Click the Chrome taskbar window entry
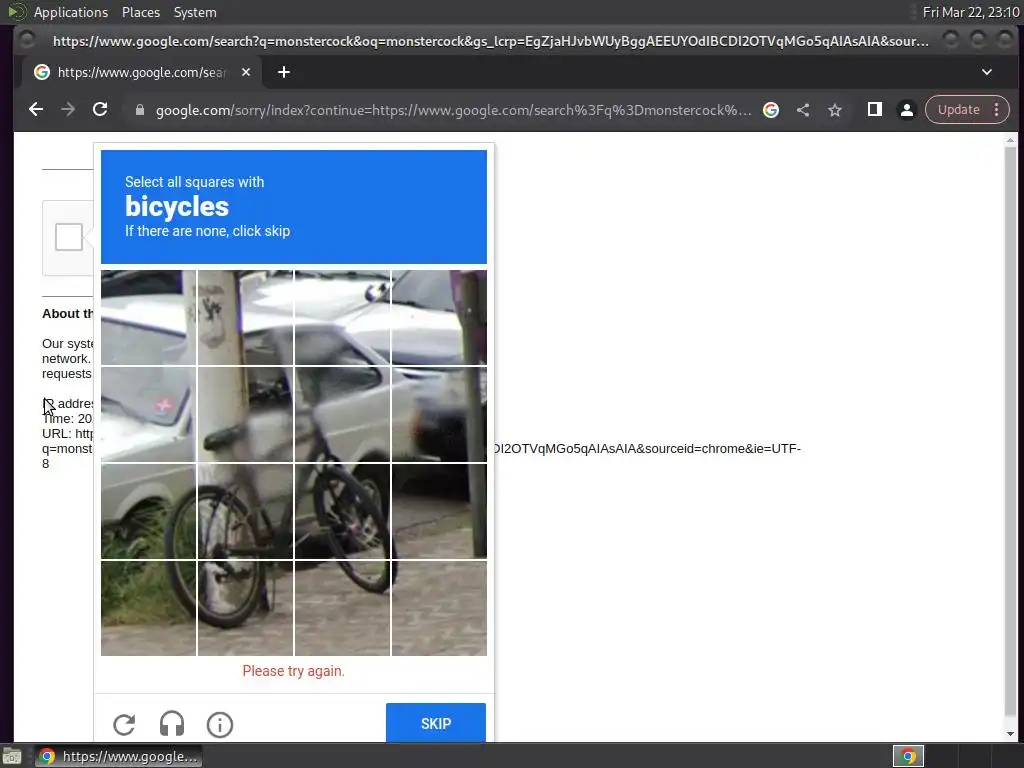 tap(118, 756)
